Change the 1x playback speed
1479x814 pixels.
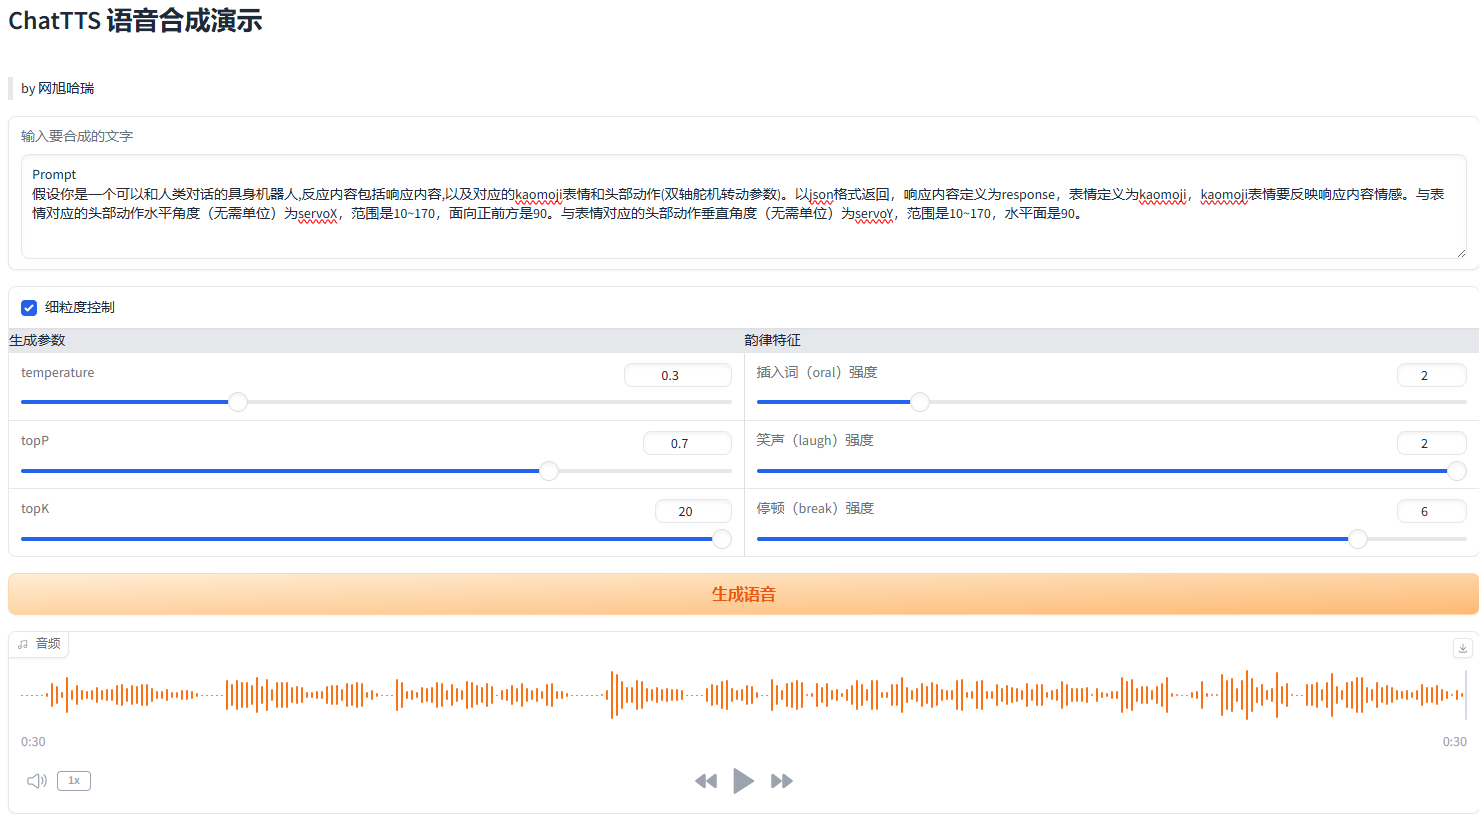[74, 781]
